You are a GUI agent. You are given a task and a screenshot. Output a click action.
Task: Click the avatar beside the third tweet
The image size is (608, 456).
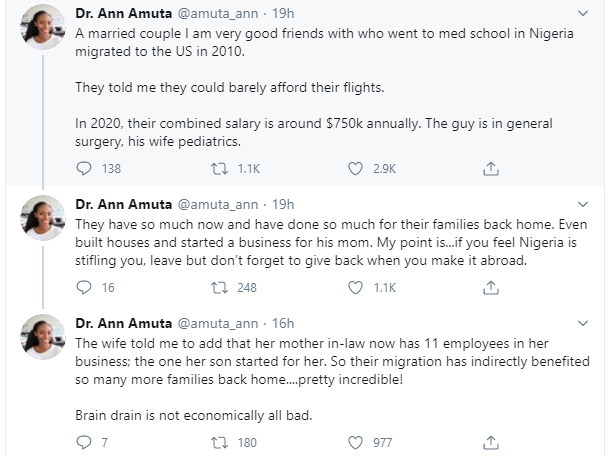click(x=41, y=336)
